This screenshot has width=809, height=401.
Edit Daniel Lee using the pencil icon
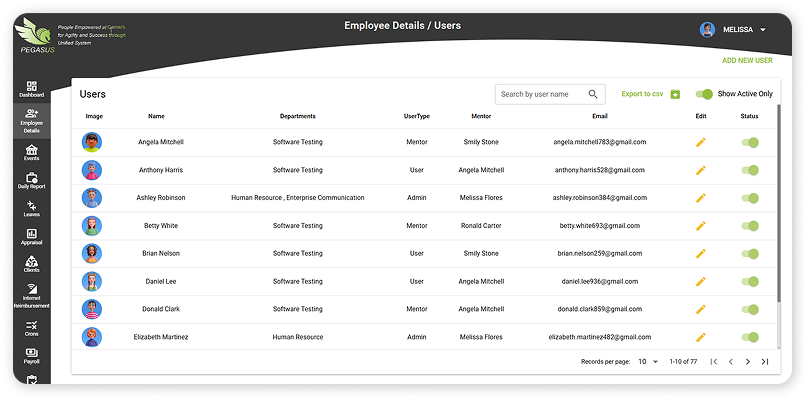coord(701,281)
